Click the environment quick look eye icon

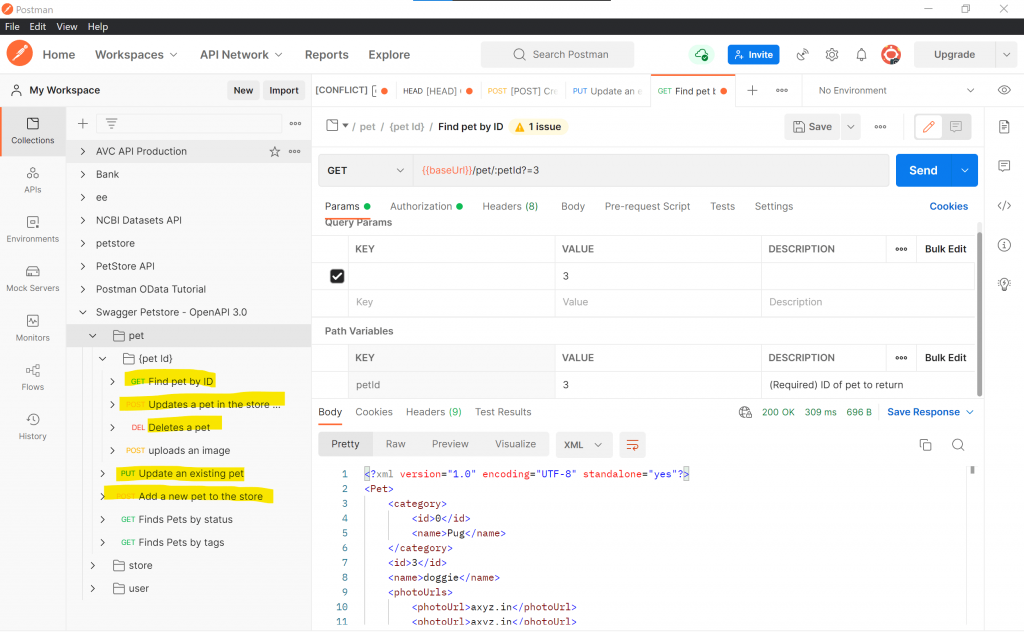(x=1004, y=90)
